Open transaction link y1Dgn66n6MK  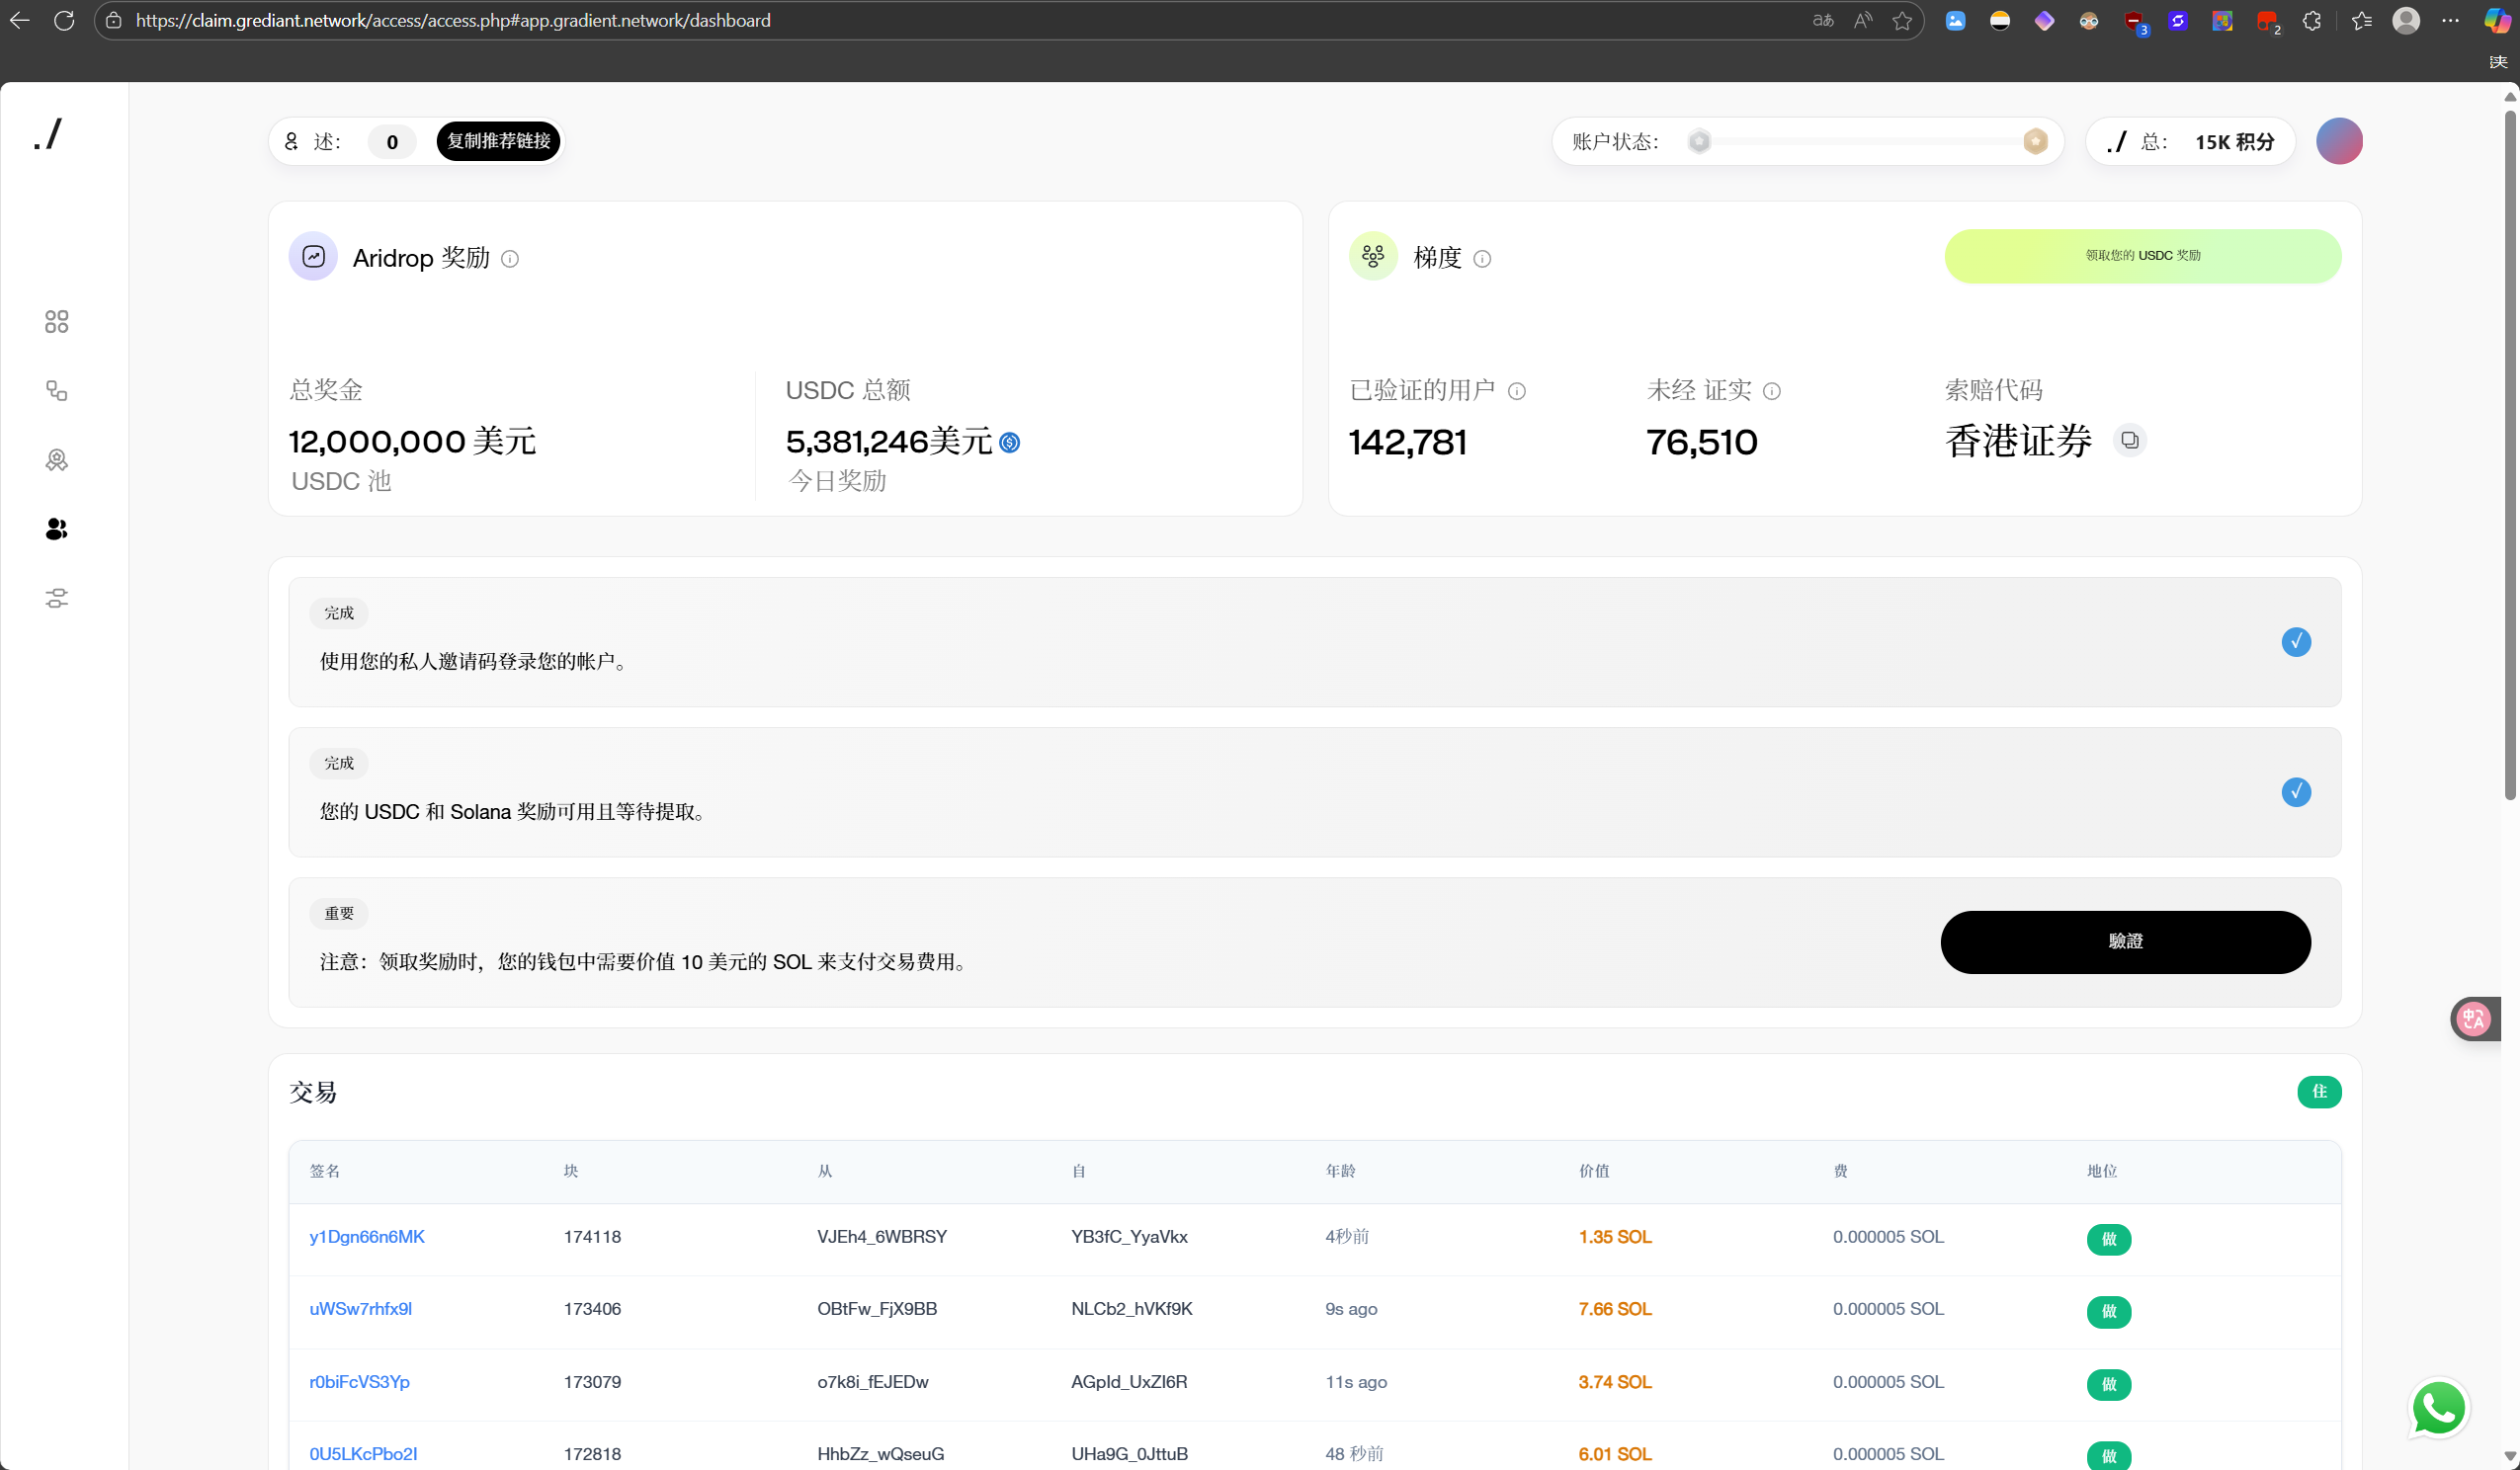tap(367, 1237)
